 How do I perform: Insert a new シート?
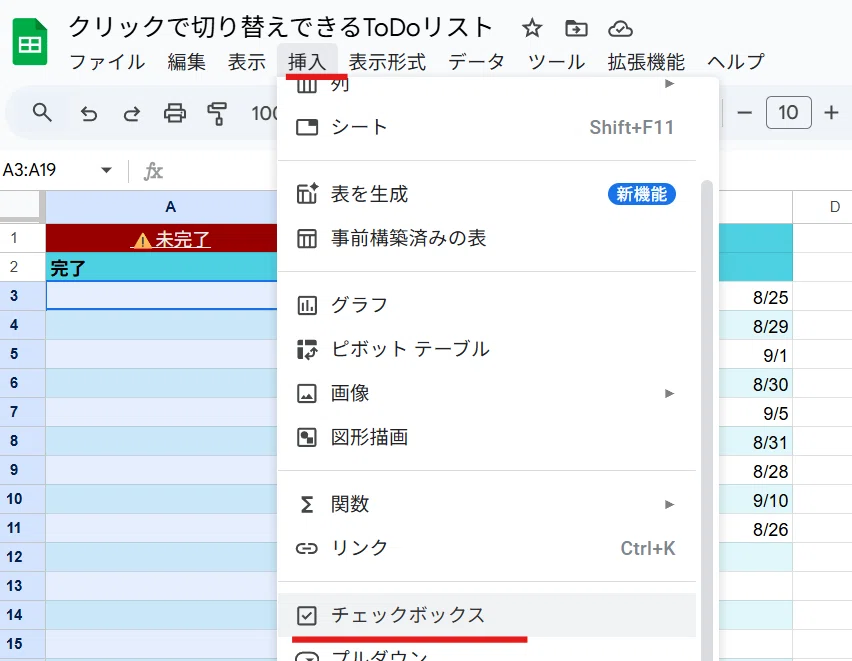(486, 127)
